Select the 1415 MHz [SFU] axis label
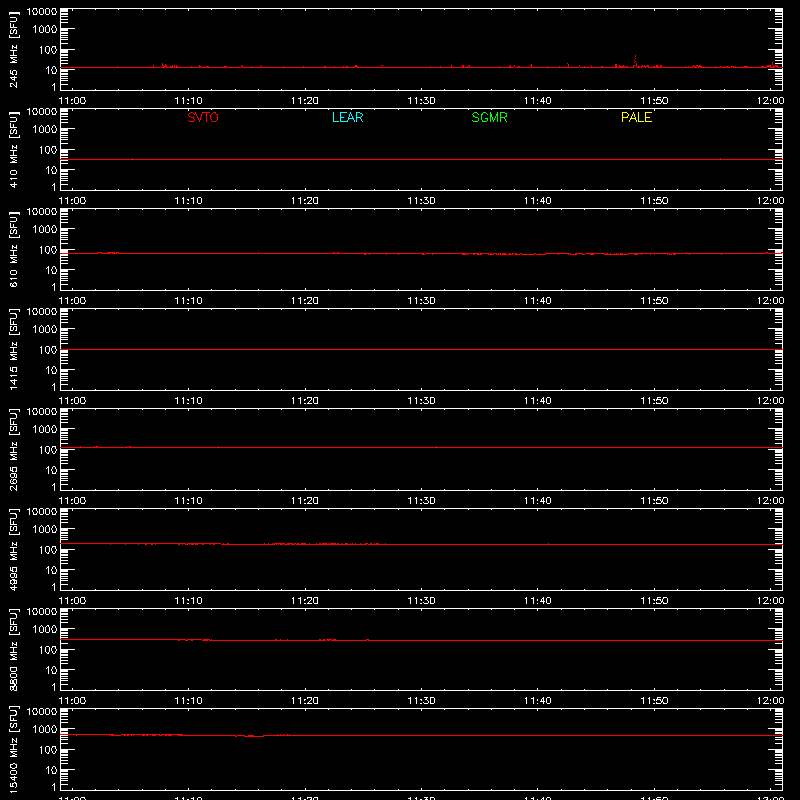The width and height of the screenshot is (800, 800). point(13,349)
